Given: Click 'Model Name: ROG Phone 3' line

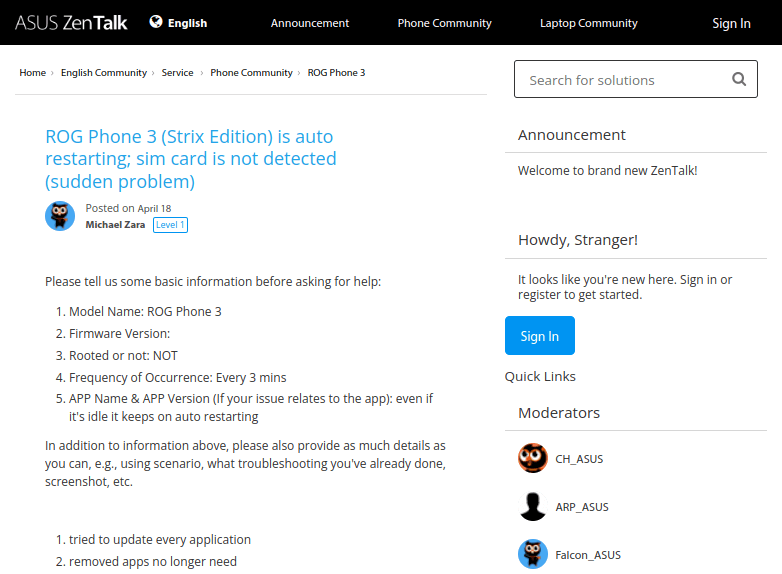Looking at the screenshot, I should (145, 312).
